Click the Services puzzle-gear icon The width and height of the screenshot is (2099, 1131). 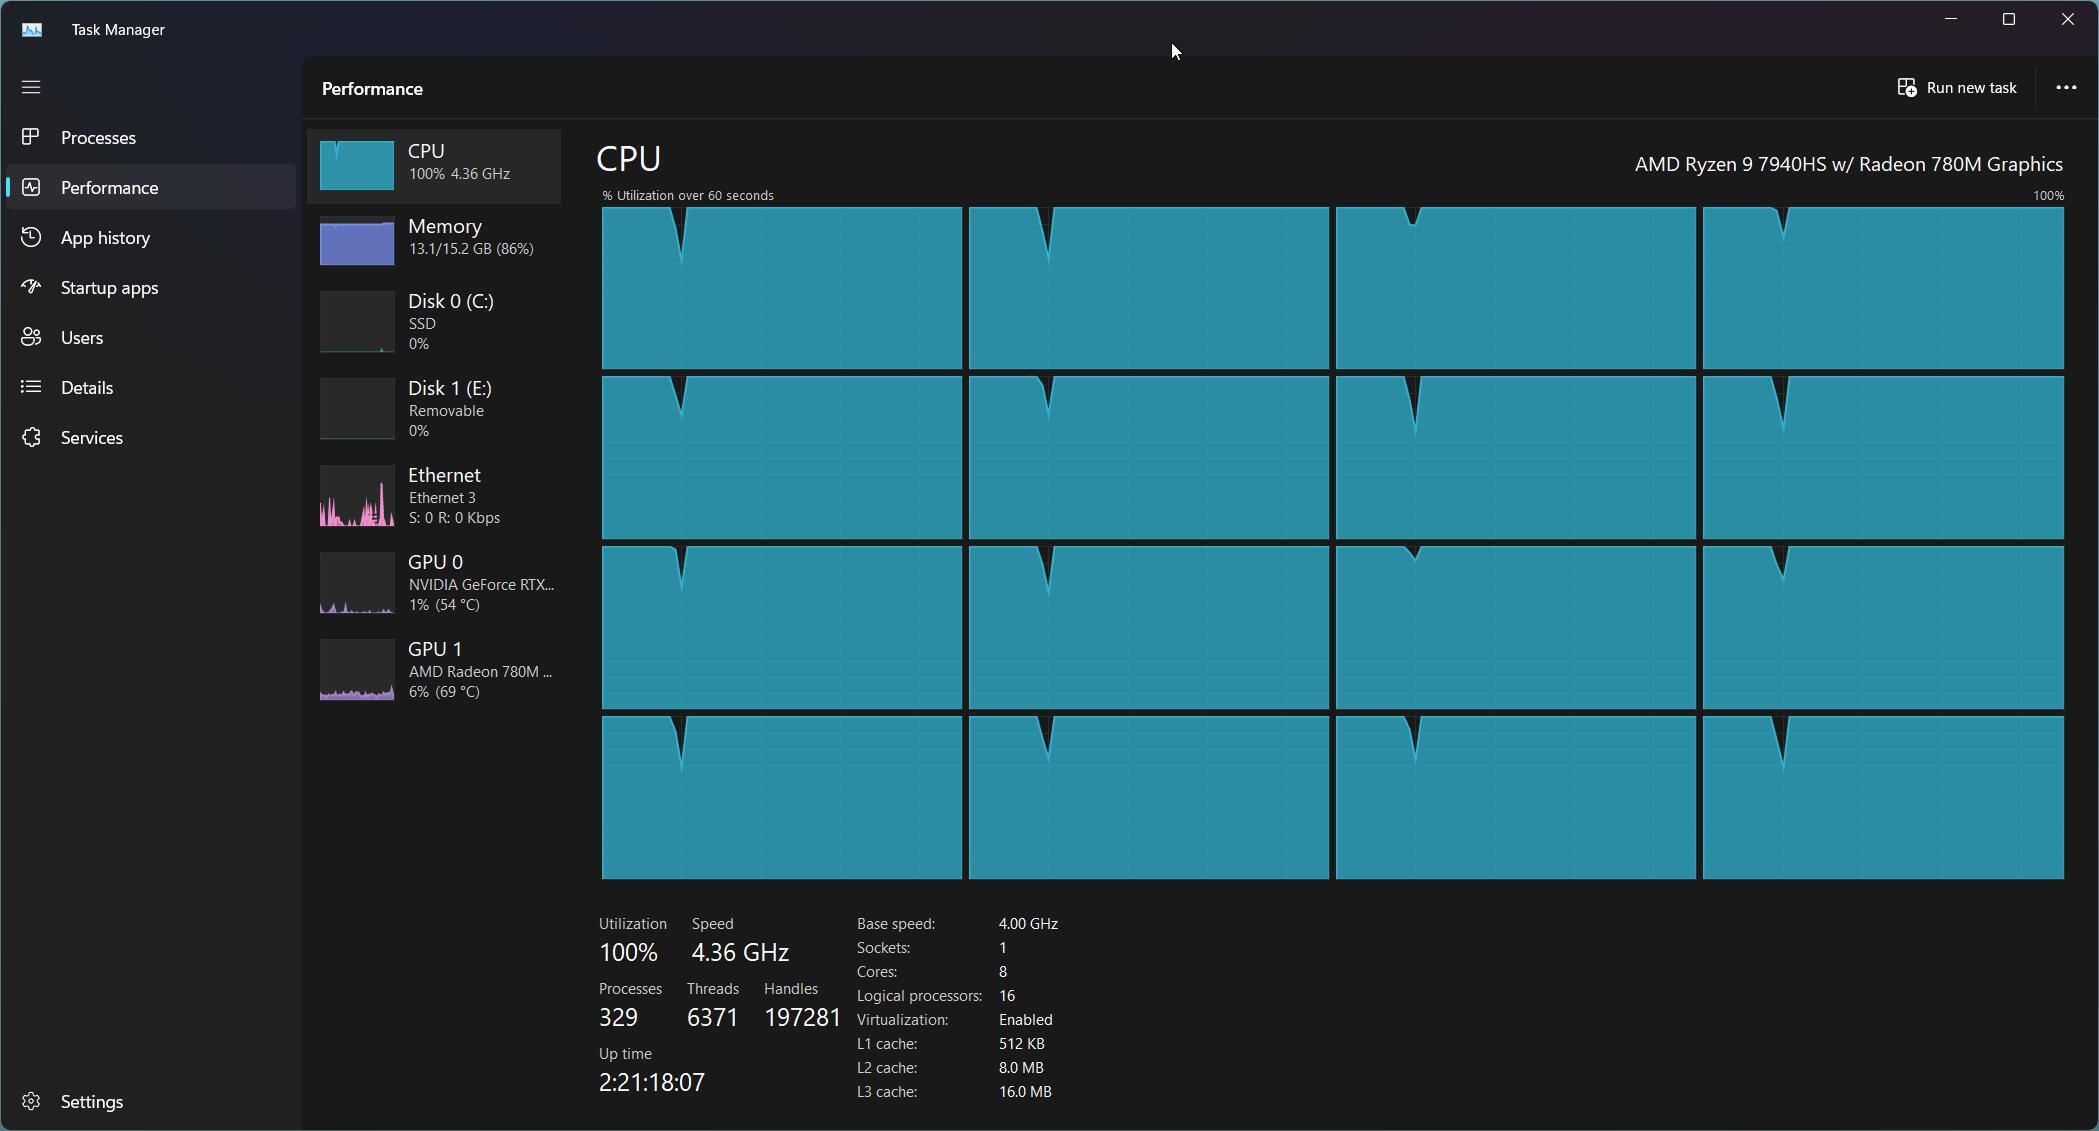click(31, 437)
